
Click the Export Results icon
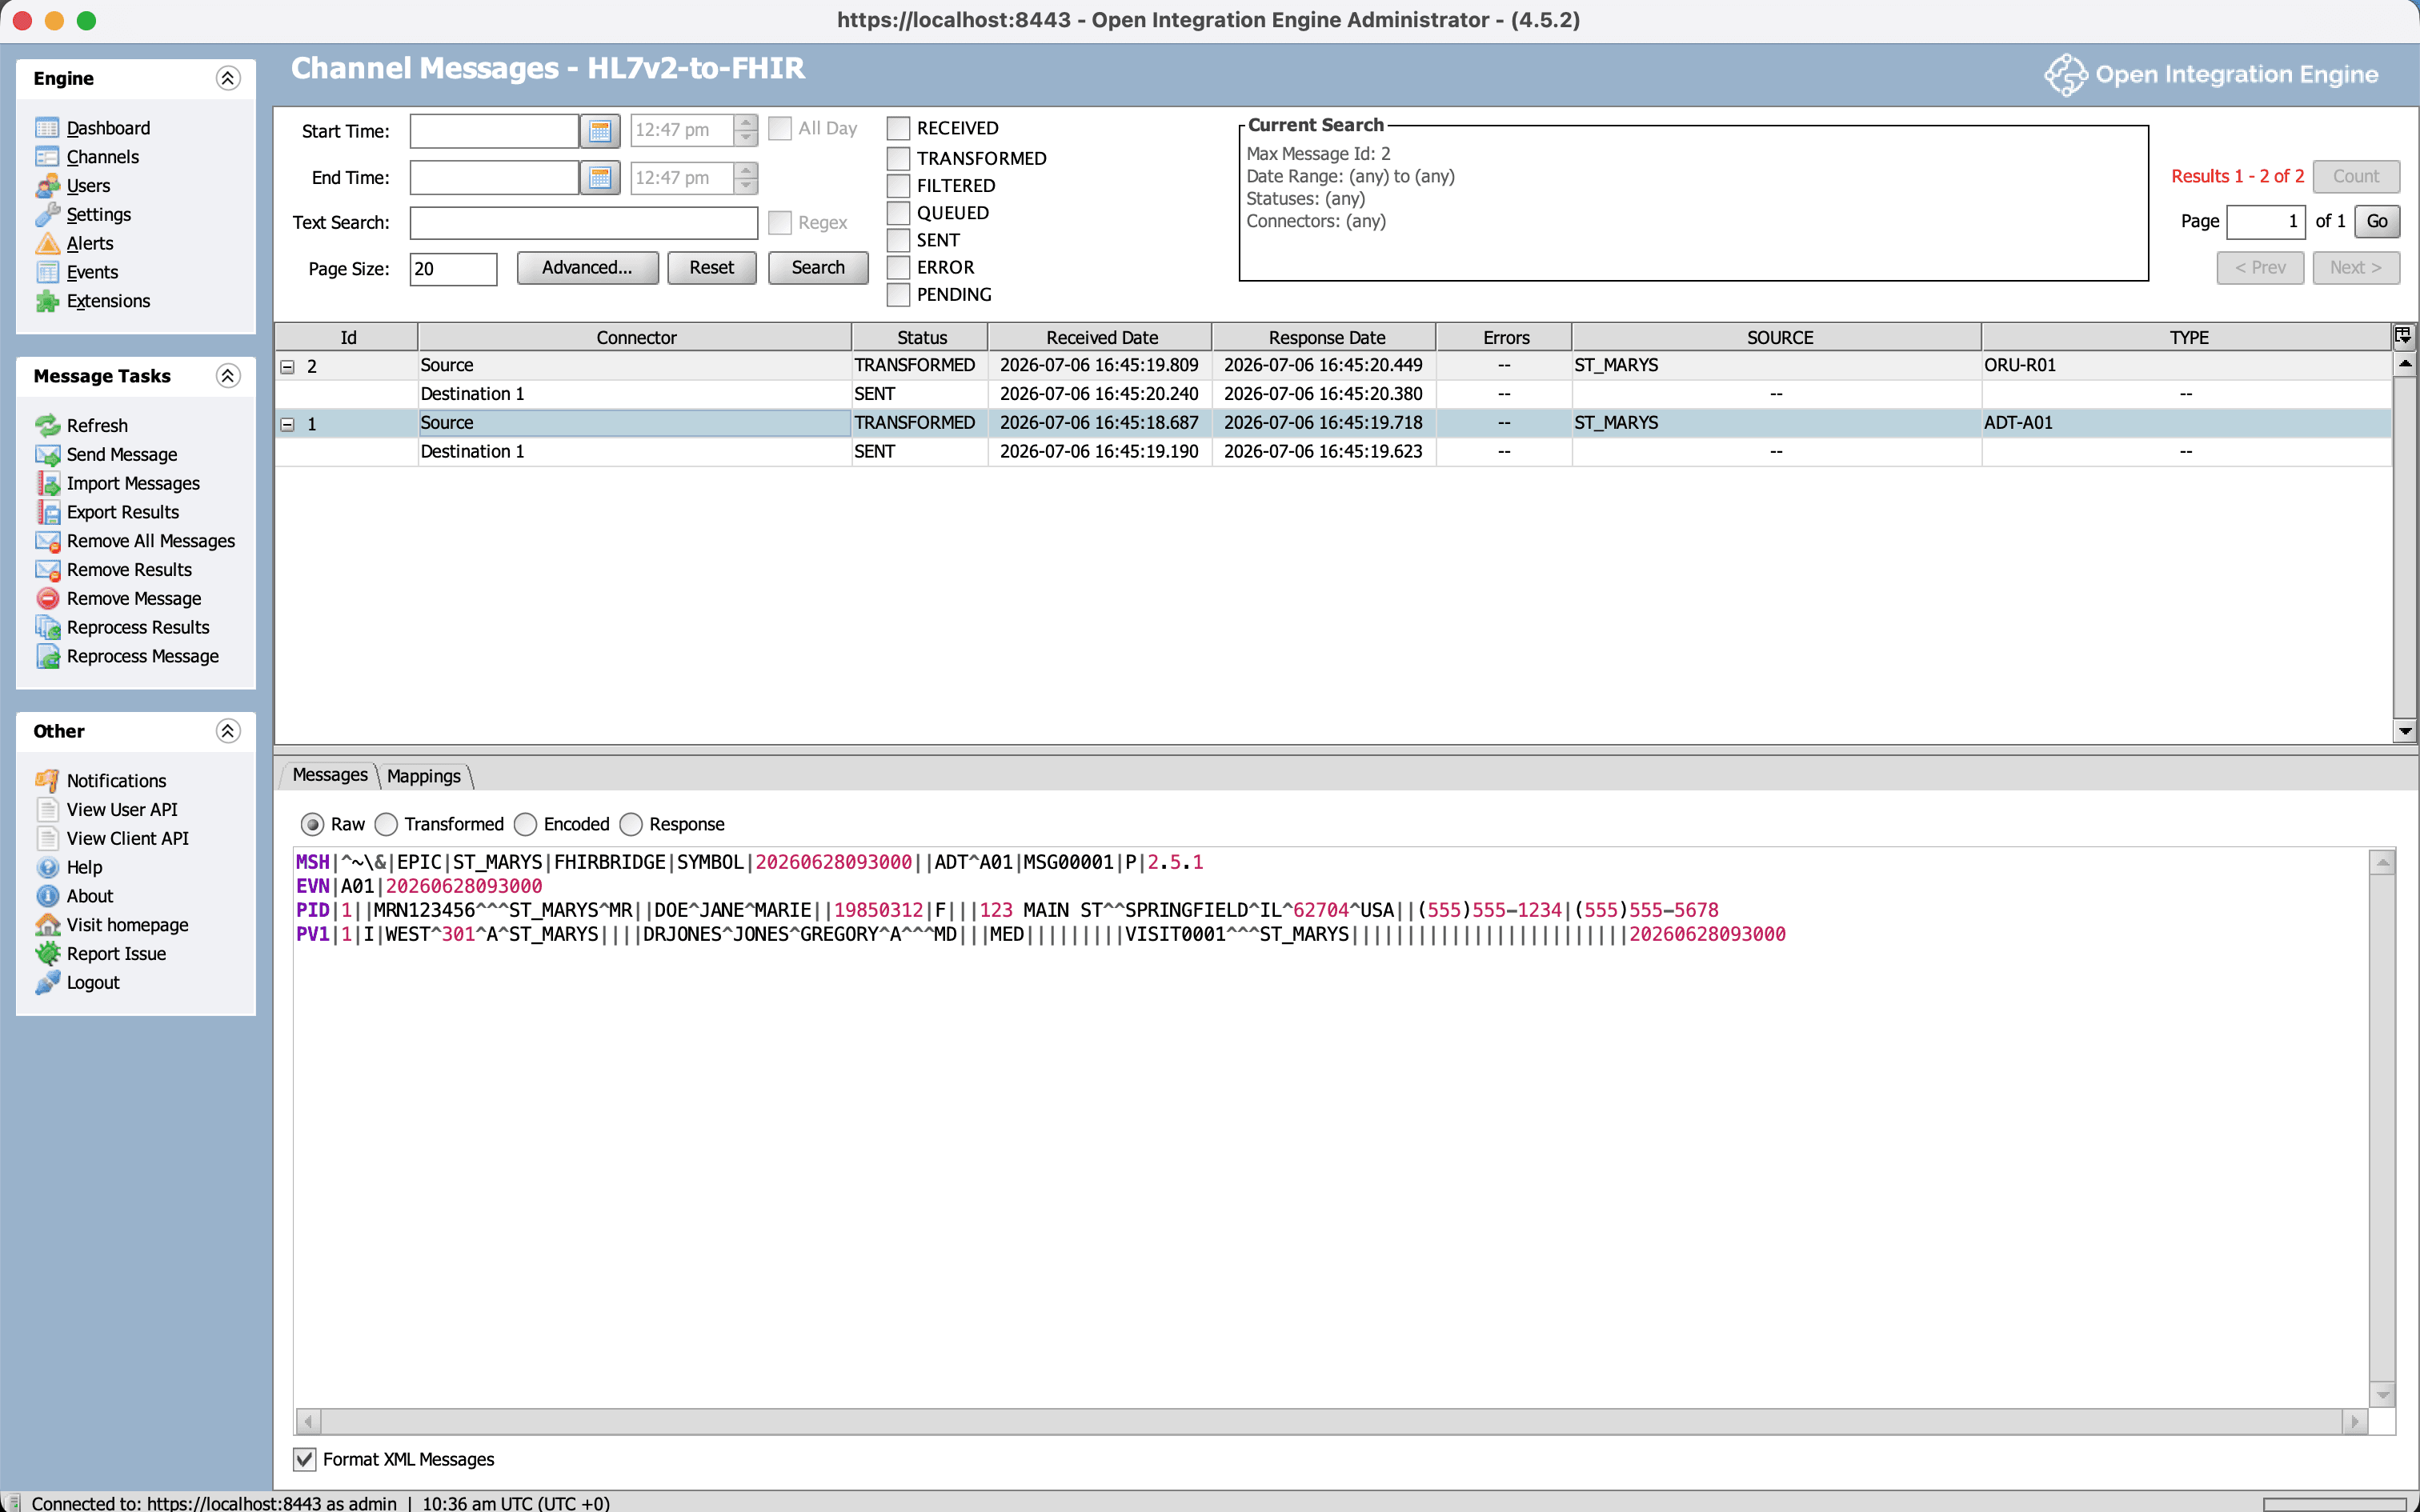tap(47, 512)
